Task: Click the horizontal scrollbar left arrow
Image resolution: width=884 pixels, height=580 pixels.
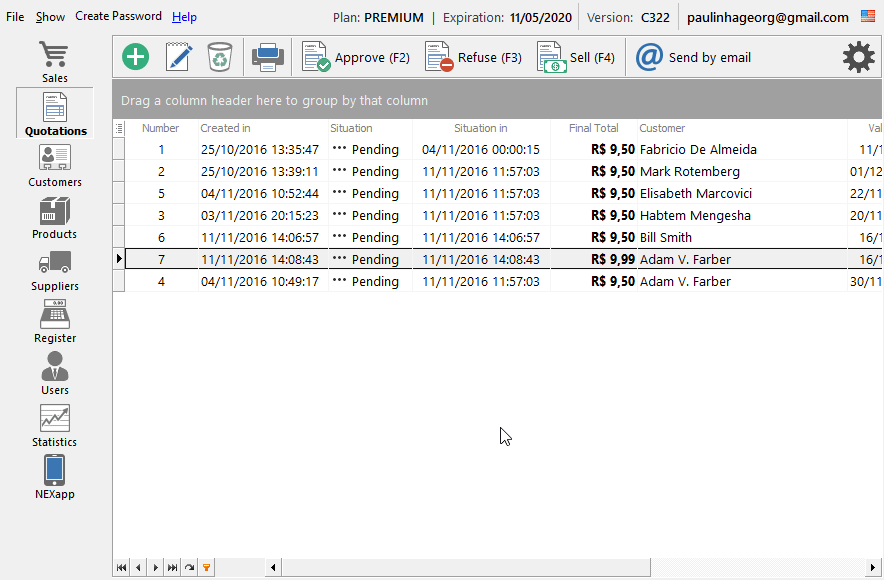Action: pyautogui.click(x=273, y=568)
